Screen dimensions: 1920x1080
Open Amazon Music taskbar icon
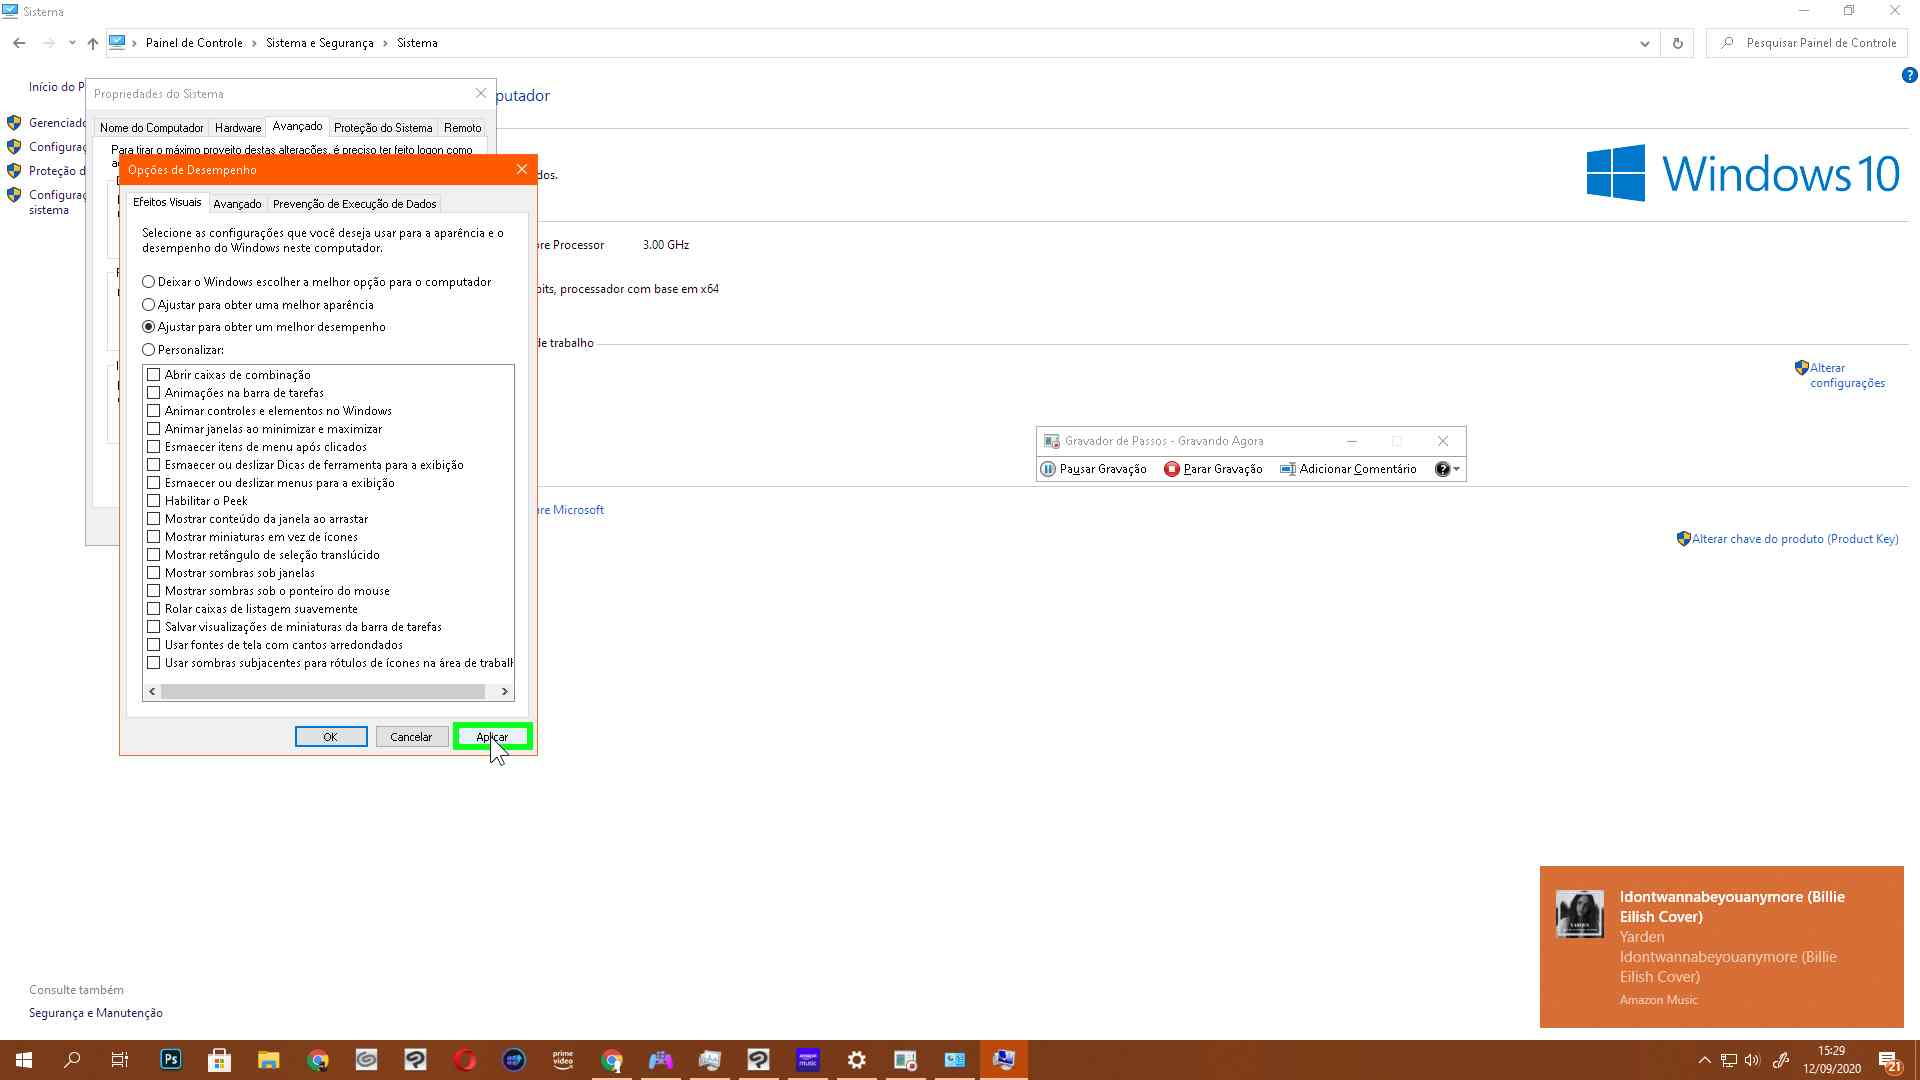point(807,1059)
